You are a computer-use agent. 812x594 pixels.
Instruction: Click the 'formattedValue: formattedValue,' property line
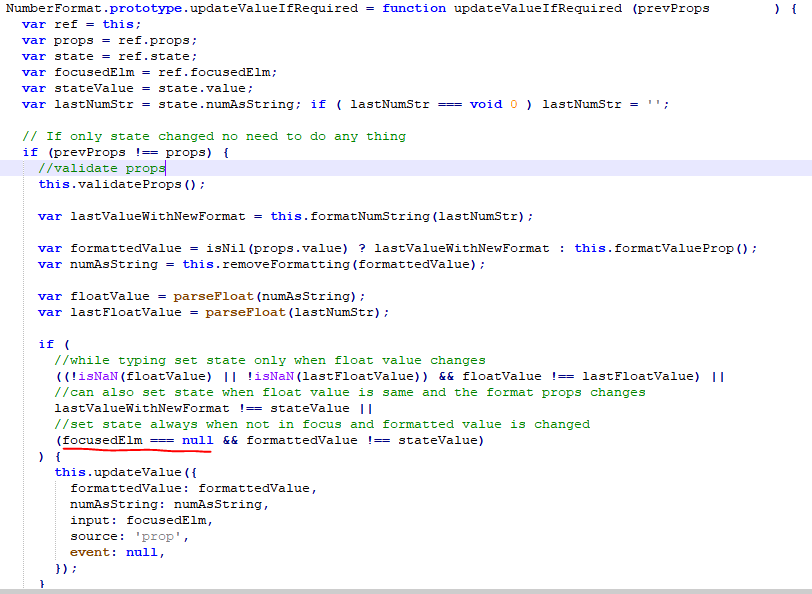coord(193,488)
